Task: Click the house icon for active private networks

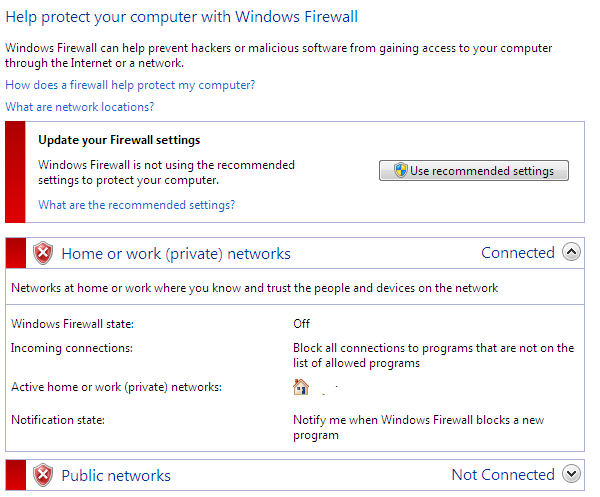Action: point(301,387)
